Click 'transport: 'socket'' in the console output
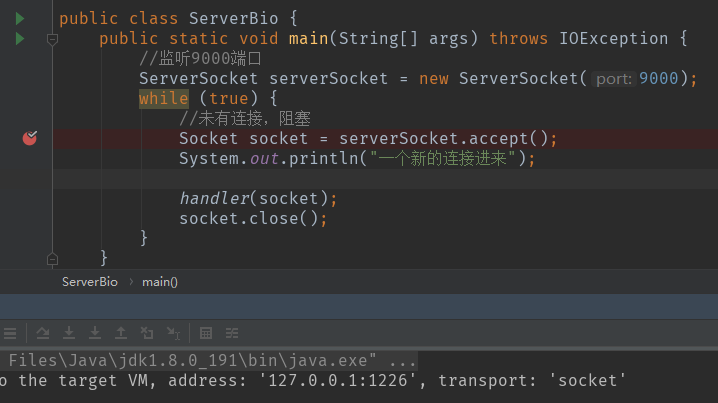Viewport: 718px width, 403px height. click(x=532, y=381)
